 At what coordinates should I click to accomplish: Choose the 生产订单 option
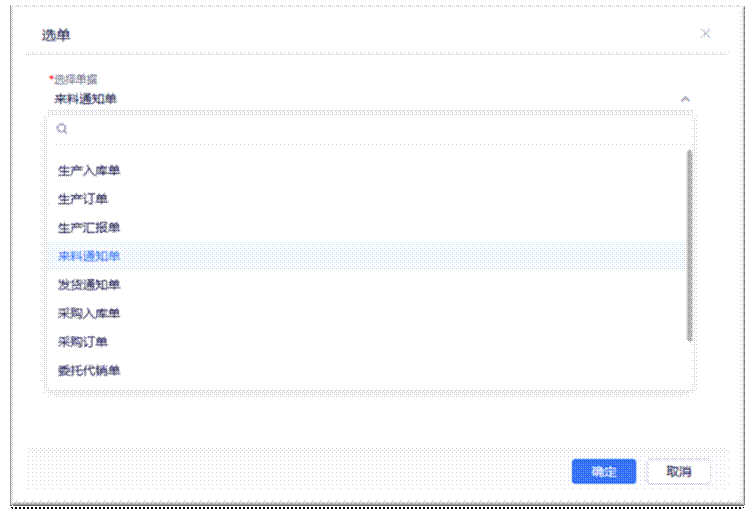[x=83, y=199]
